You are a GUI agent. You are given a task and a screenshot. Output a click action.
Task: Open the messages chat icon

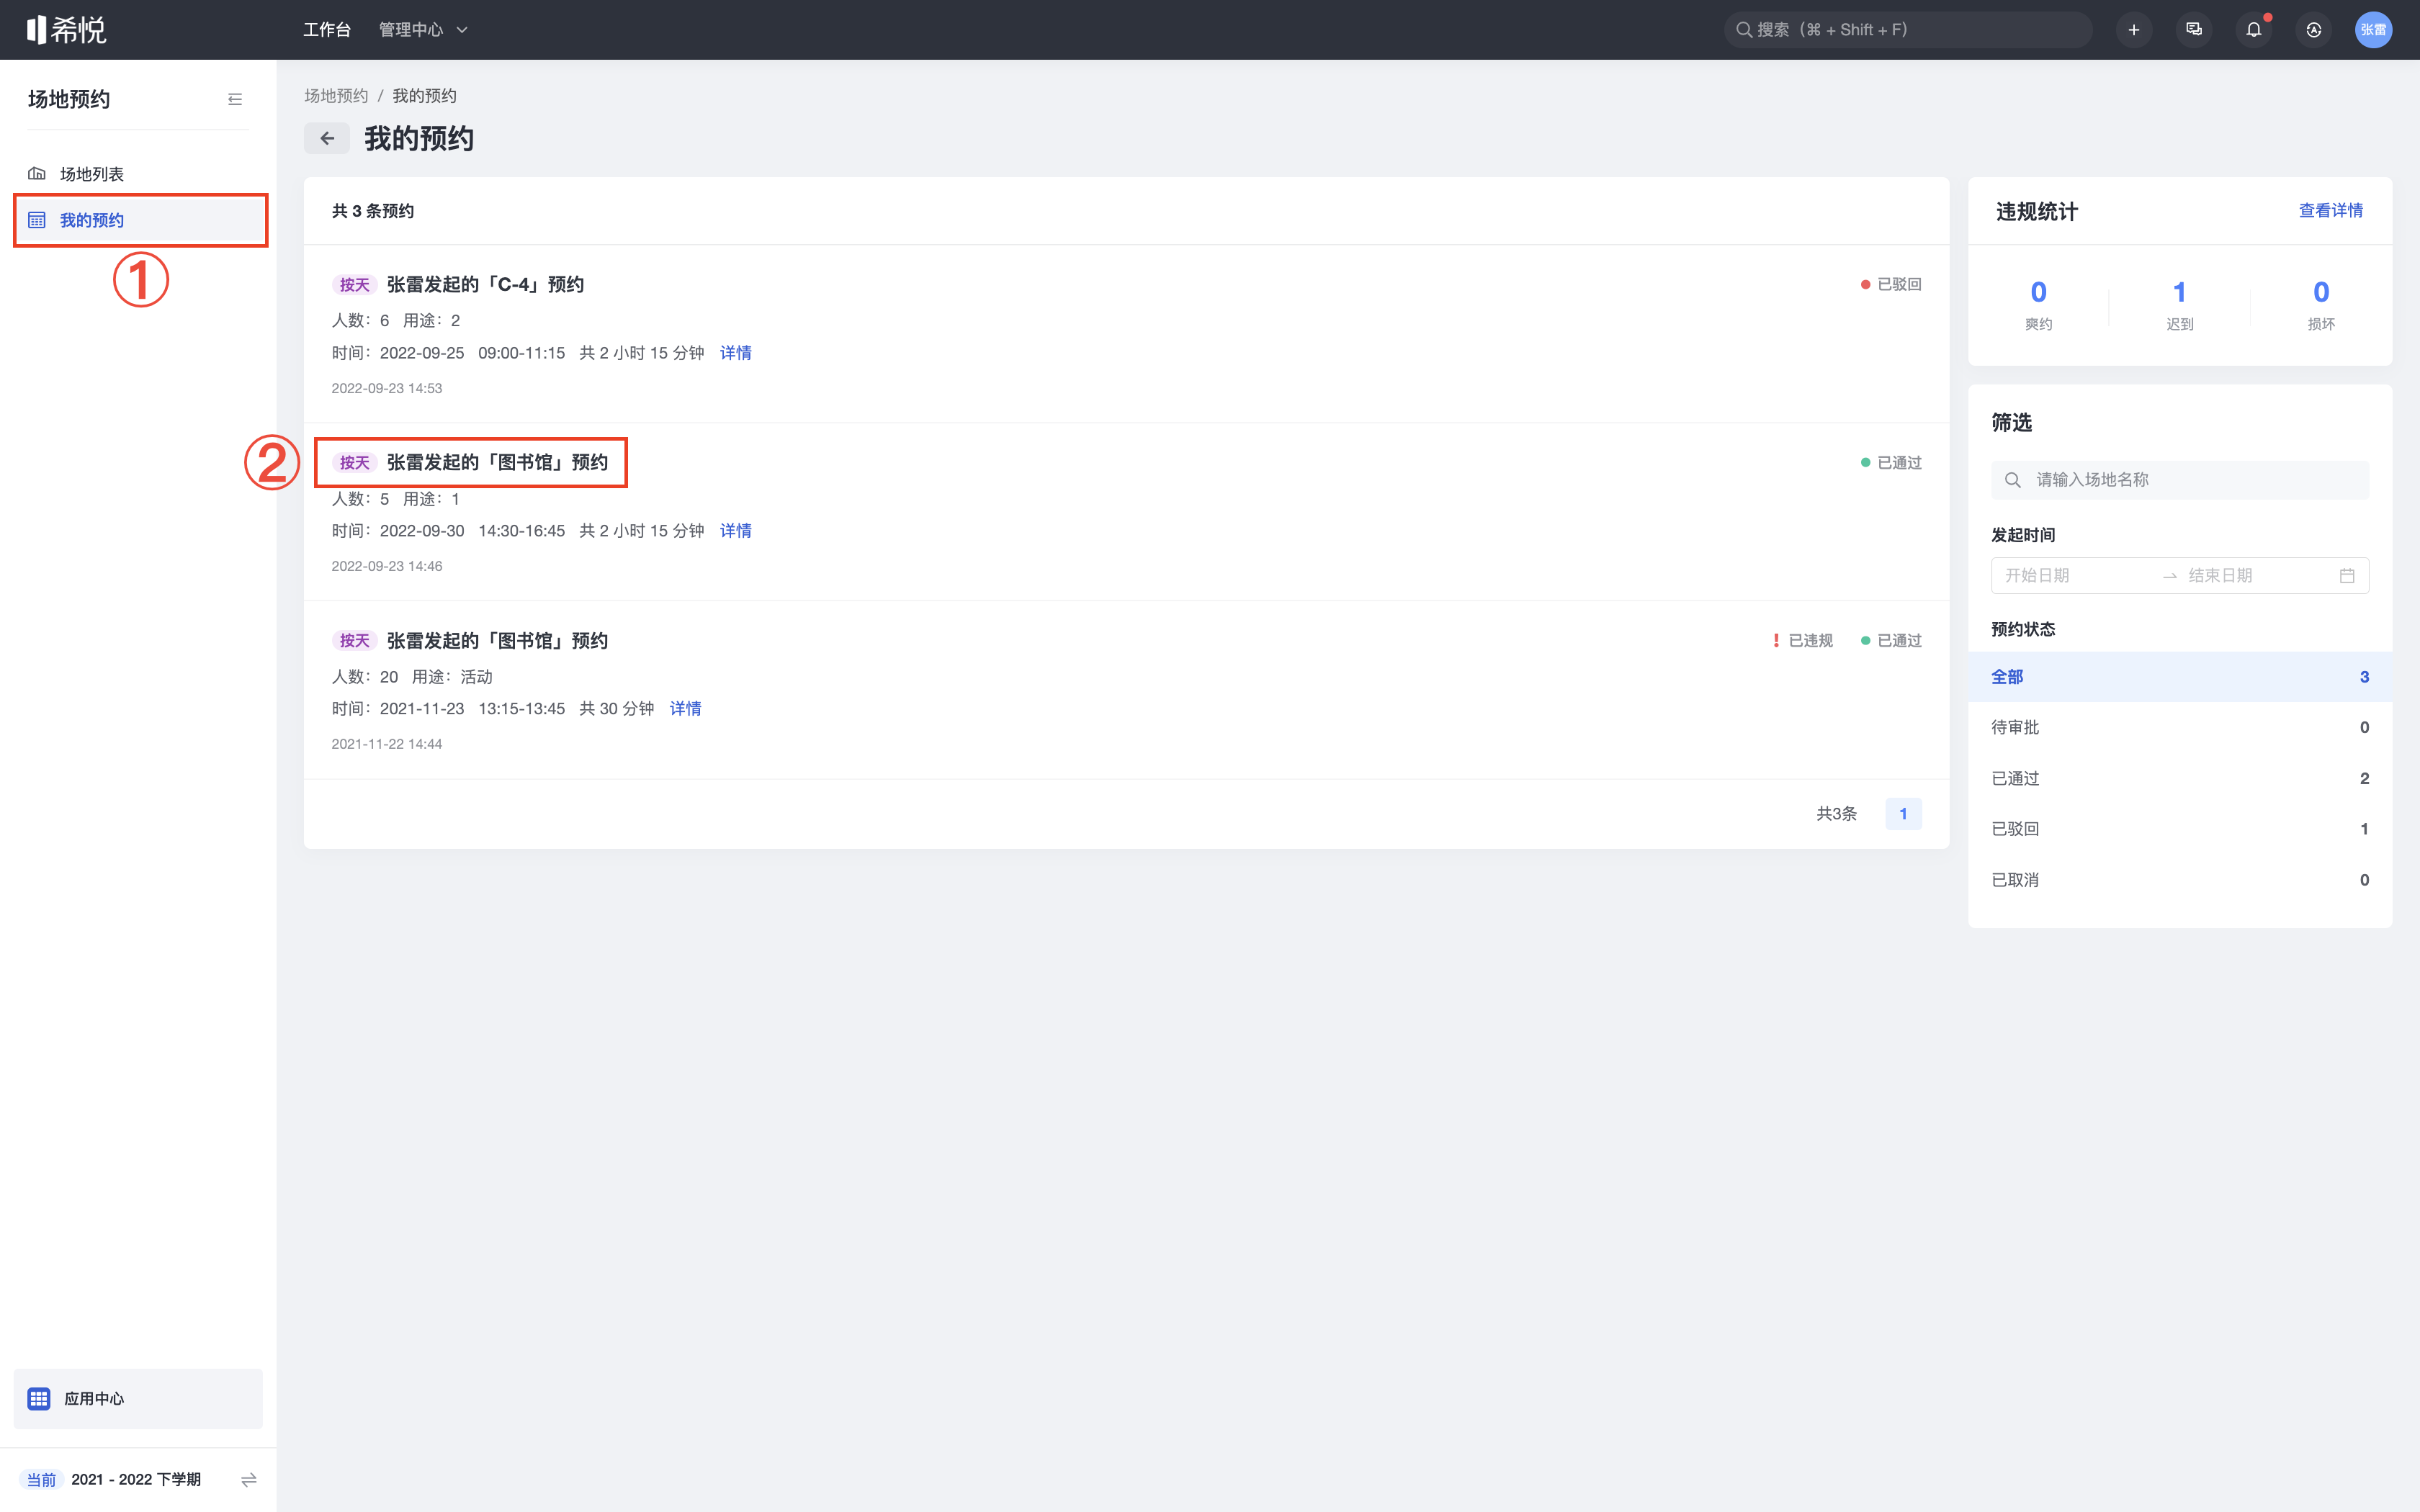(2194, 30)
